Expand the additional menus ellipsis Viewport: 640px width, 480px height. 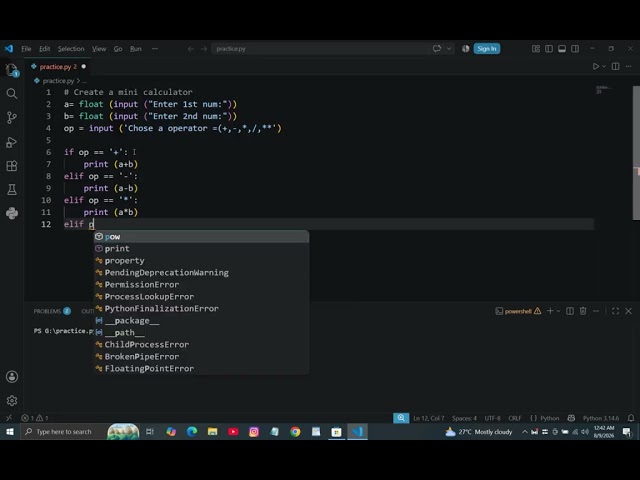[x=155, y=49]
